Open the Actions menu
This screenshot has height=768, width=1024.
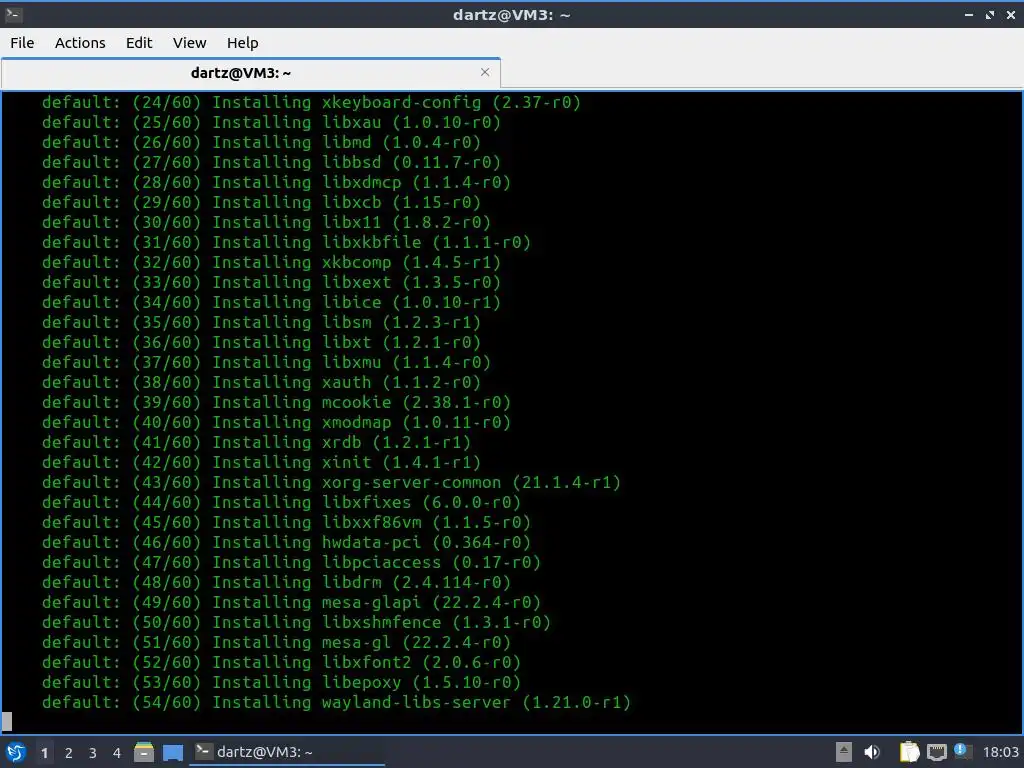80,43
